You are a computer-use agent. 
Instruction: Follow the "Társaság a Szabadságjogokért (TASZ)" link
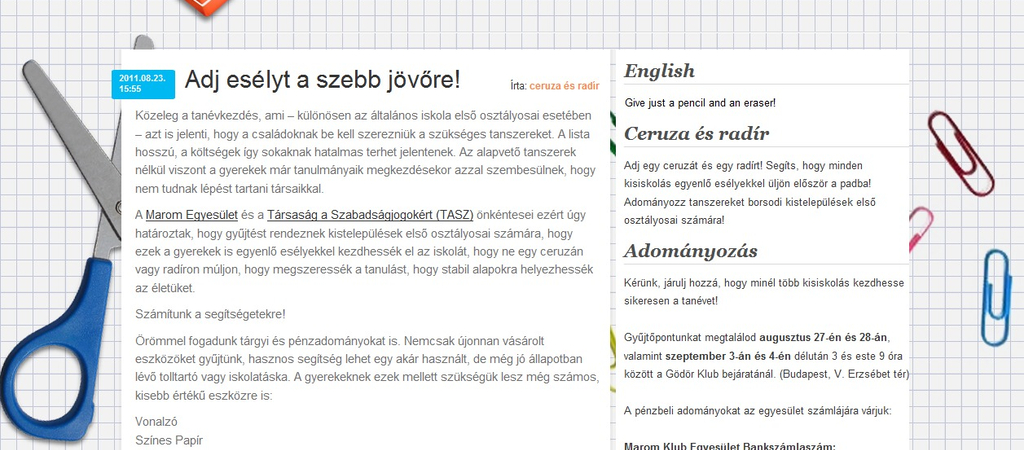(370, 214)
